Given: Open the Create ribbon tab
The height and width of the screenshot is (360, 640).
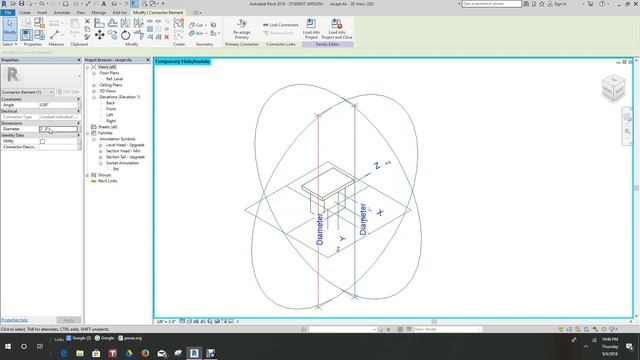Looking at the screenshot, I should pos(25,13).
